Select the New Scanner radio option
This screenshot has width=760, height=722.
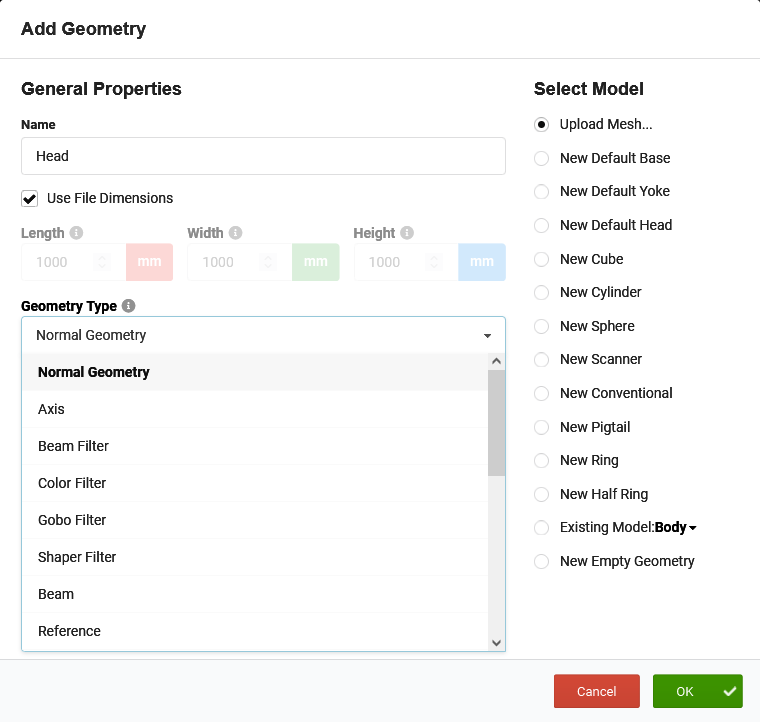[x=542, y=359]
